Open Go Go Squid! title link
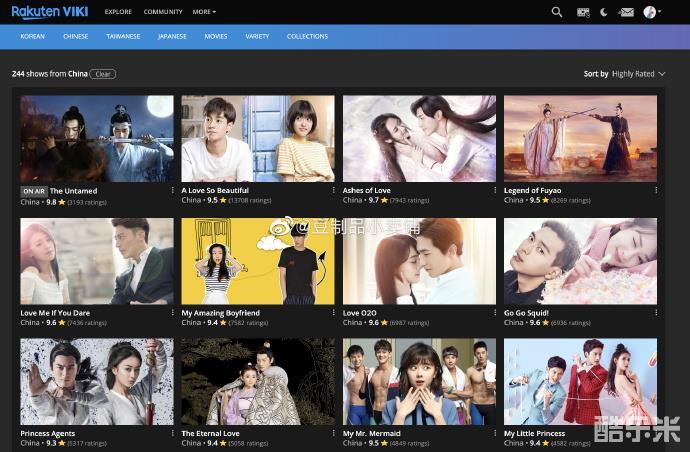 click(526, 313)
